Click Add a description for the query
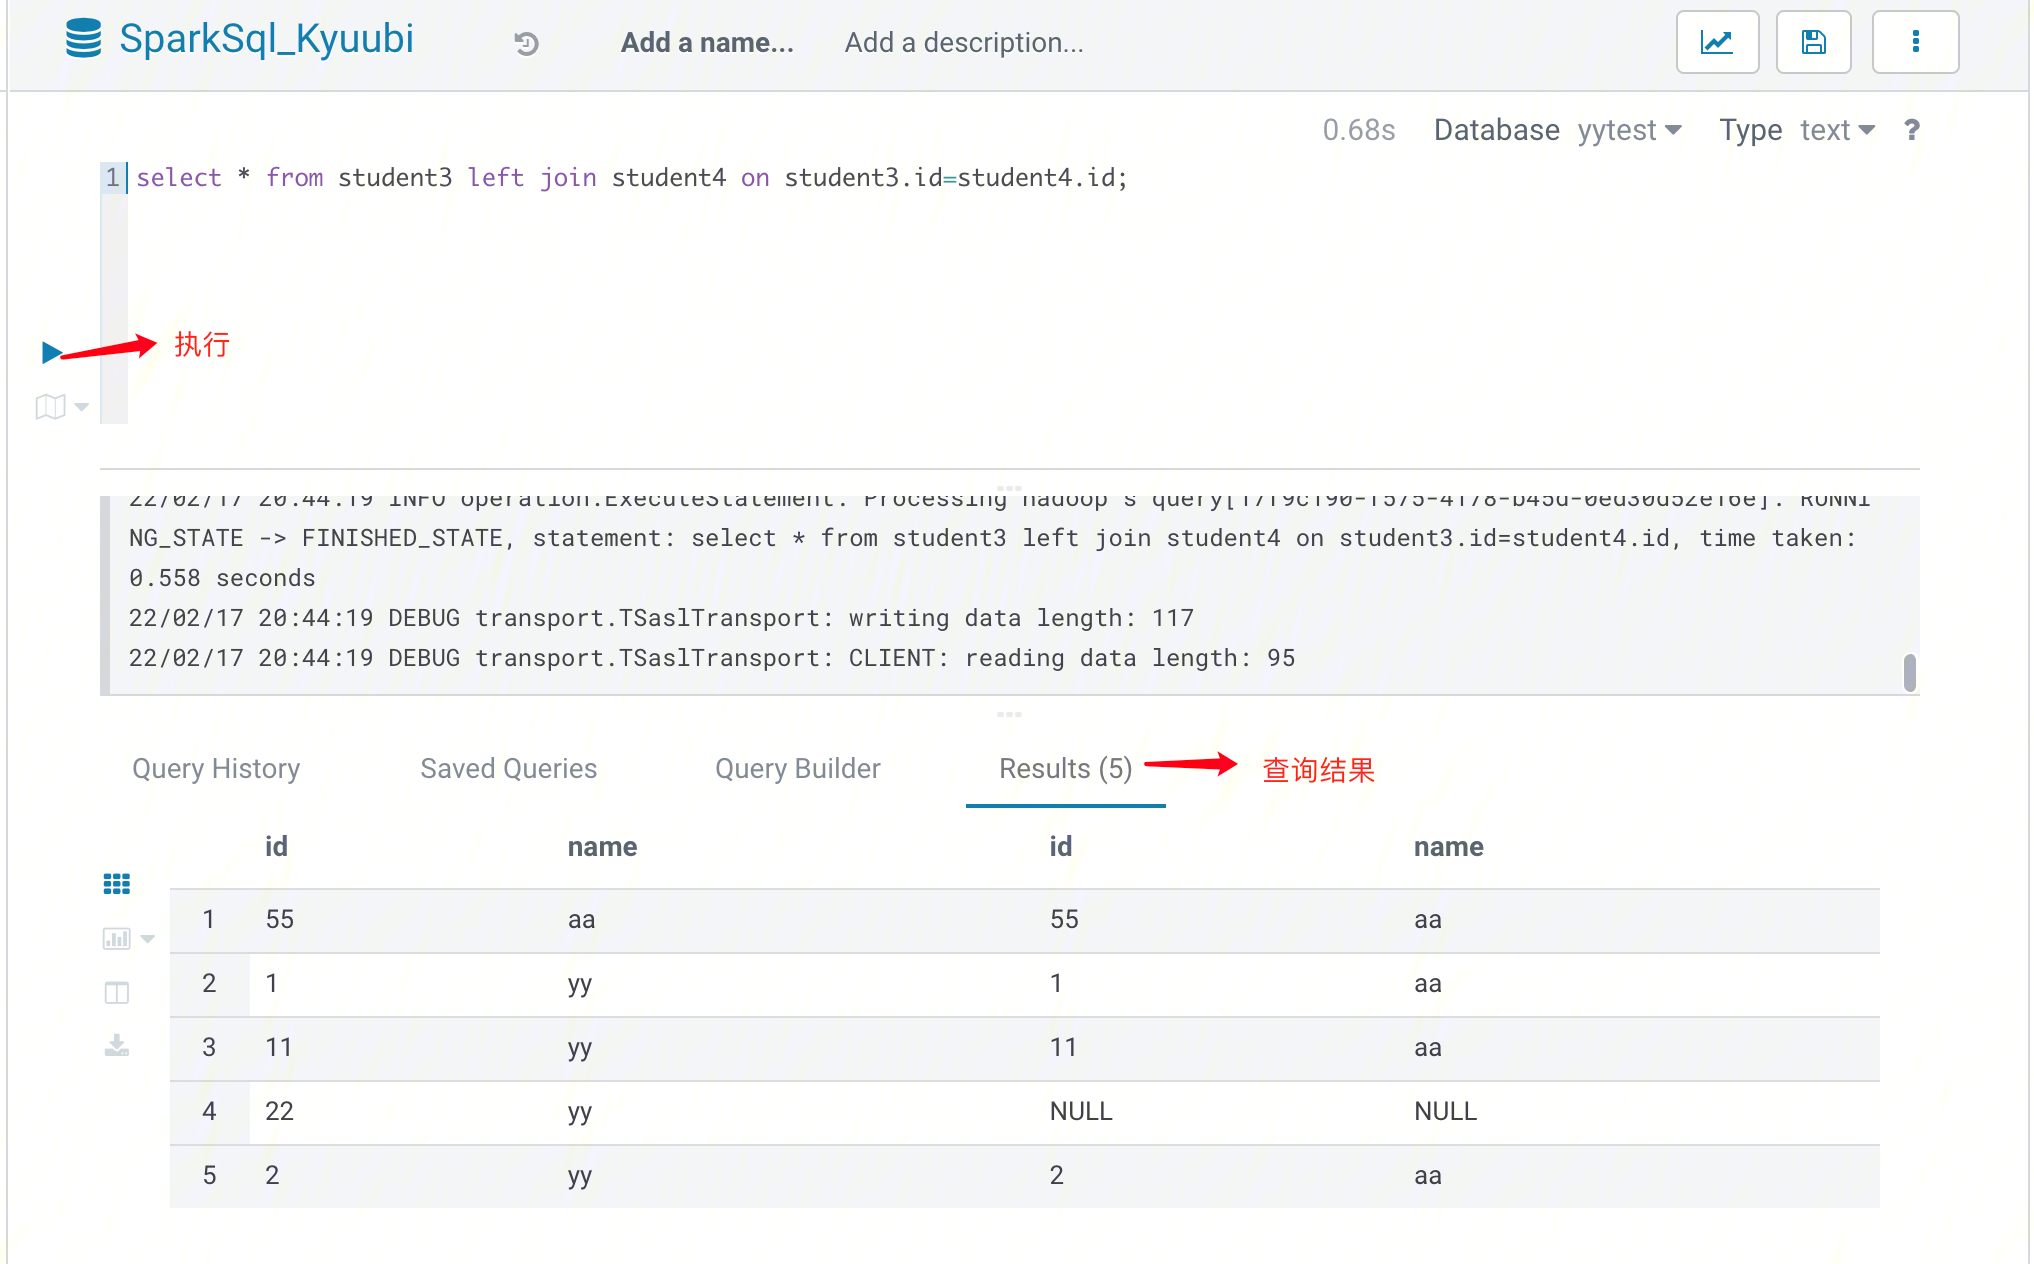The image size is (2034, 1264). coord(963,42)
